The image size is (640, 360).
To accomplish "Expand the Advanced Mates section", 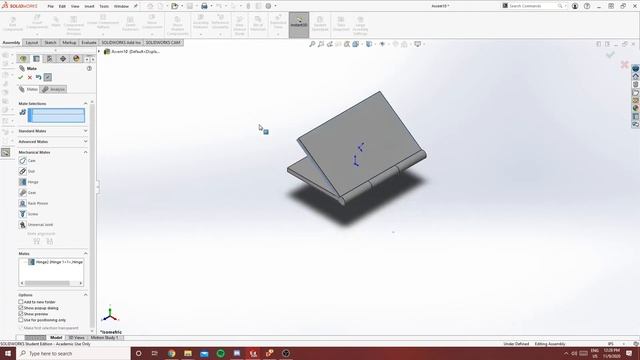I will (85, 142).
